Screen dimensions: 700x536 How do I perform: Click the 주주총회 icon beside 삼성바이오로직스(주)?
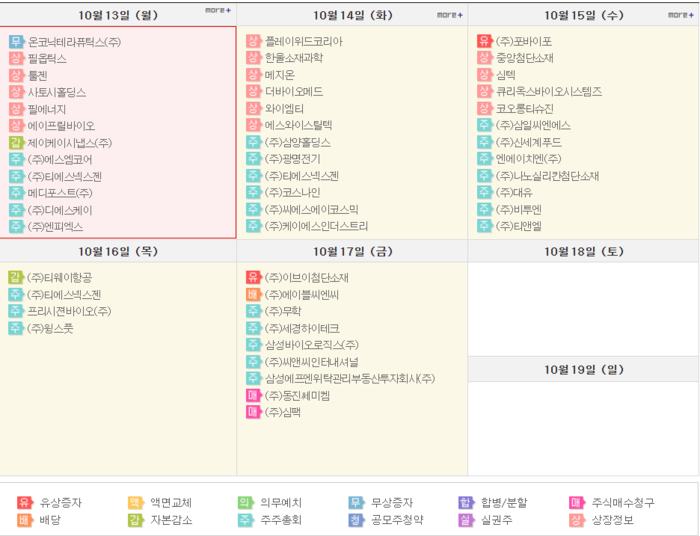(x=253, y=345)
